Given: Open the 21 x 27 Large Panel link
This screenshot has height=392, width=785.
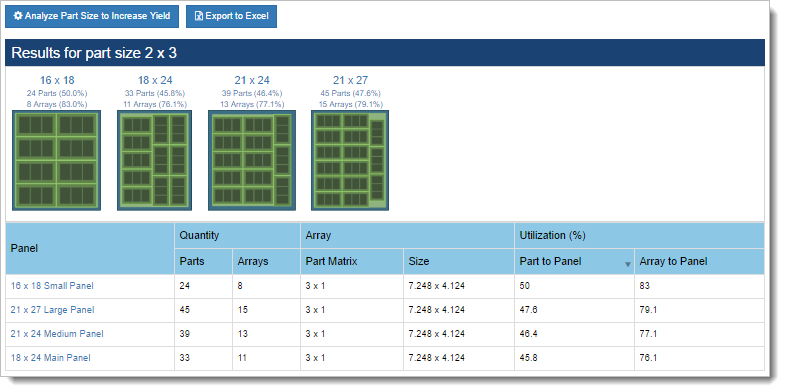Looking at the screenshot, I should point(53,310).
